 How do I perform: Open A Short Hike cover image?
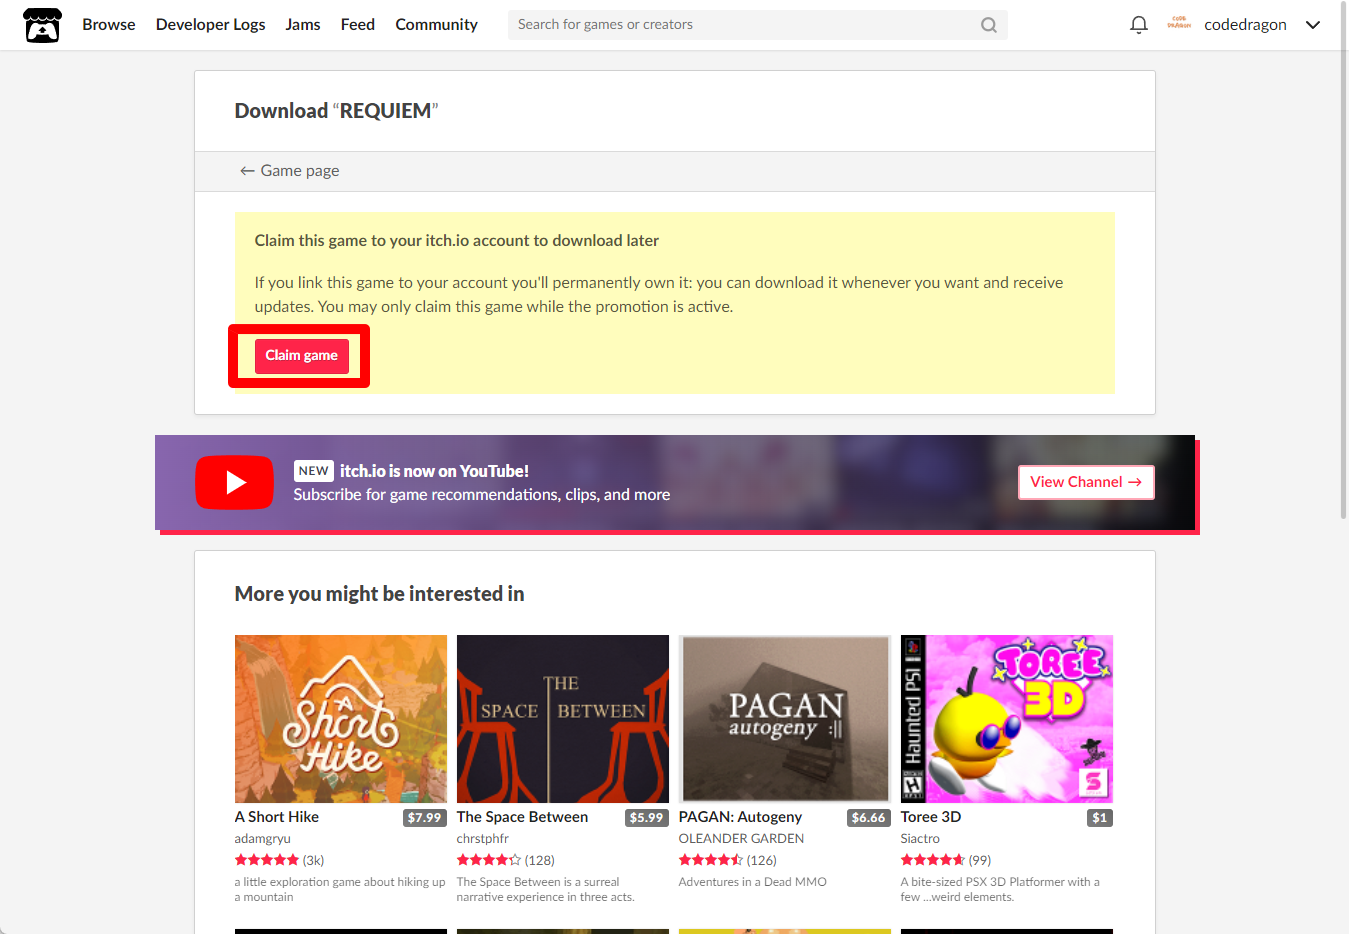tap(340, 719)
